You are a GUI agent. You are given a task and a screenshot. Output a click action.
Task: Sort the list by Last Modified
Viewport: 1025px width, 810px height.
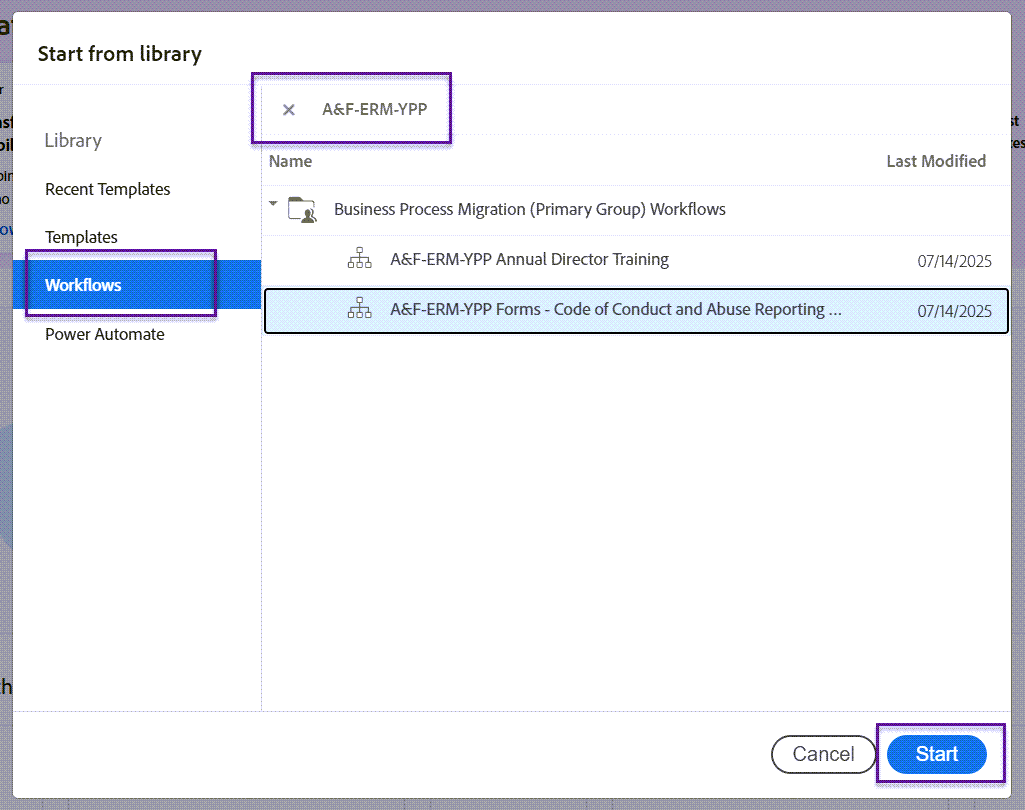click(936, 161)
